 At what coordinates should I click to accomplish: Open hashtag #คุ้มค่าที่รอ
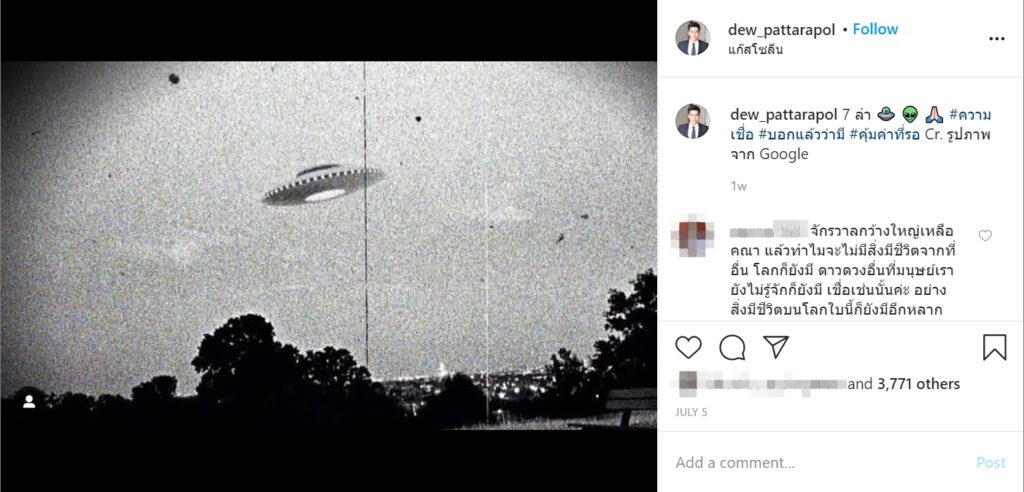[883, 135]
